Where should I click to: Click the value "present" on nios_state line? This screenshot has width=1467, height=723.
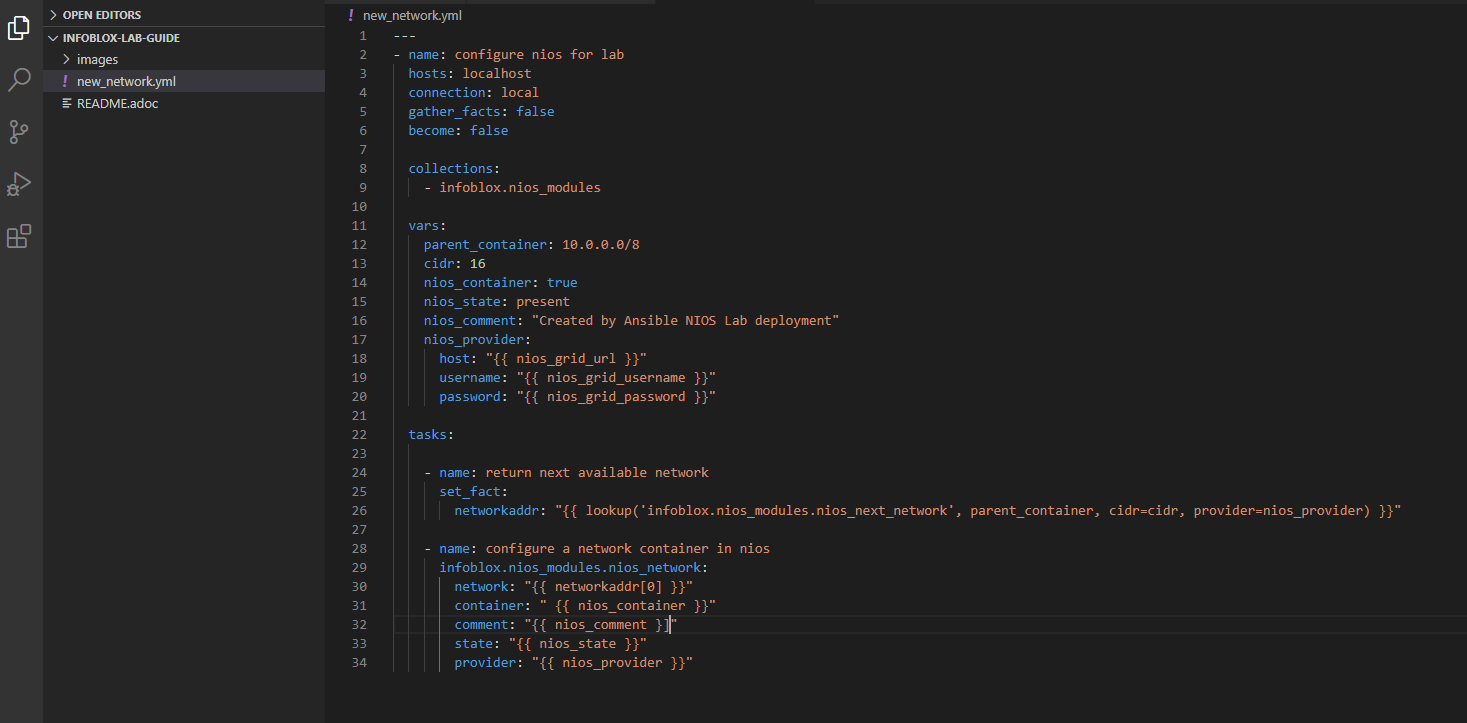pos(543,301)
